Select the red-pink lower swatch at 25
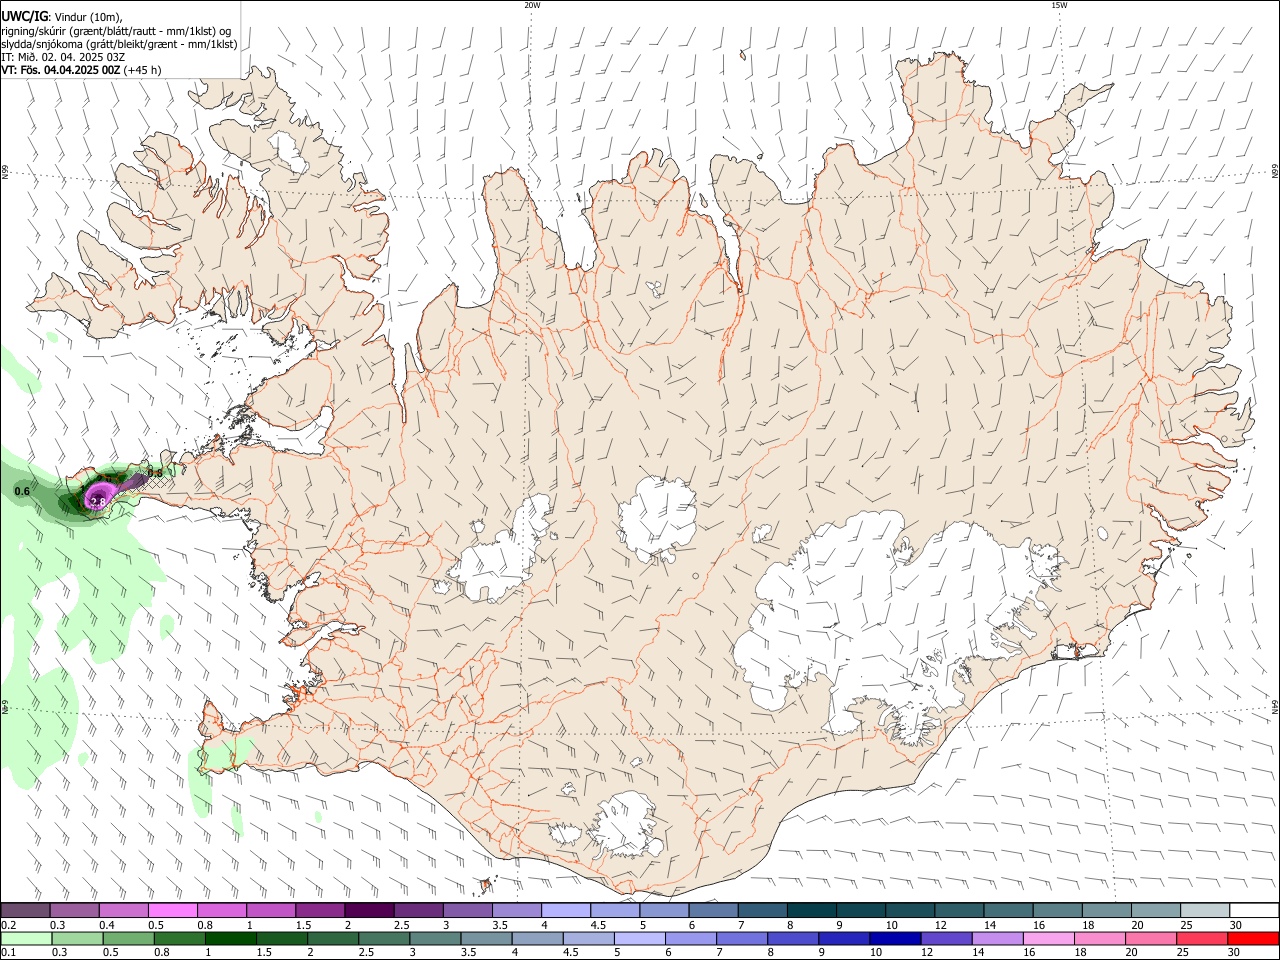The image size is (1280, 960). 1200,938
